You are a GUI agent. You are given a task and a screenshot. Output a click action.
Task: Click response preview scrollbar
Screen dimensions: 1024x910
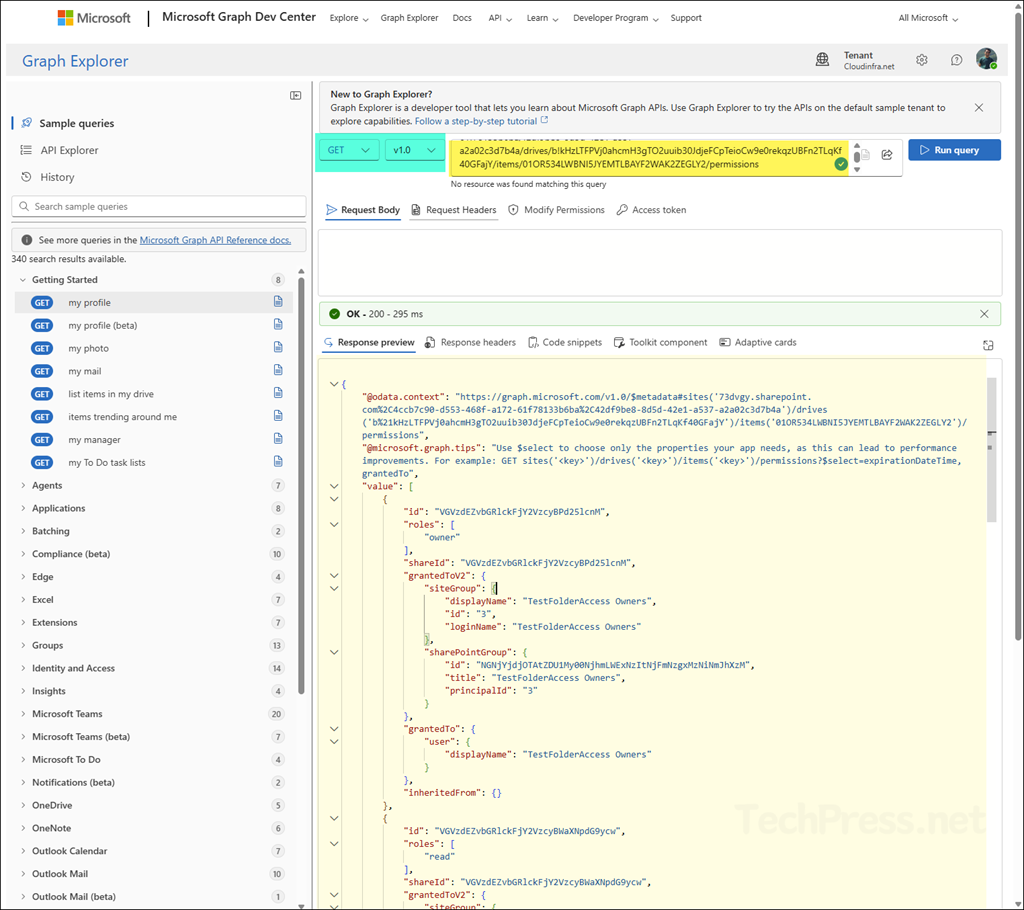pos(991,450)
